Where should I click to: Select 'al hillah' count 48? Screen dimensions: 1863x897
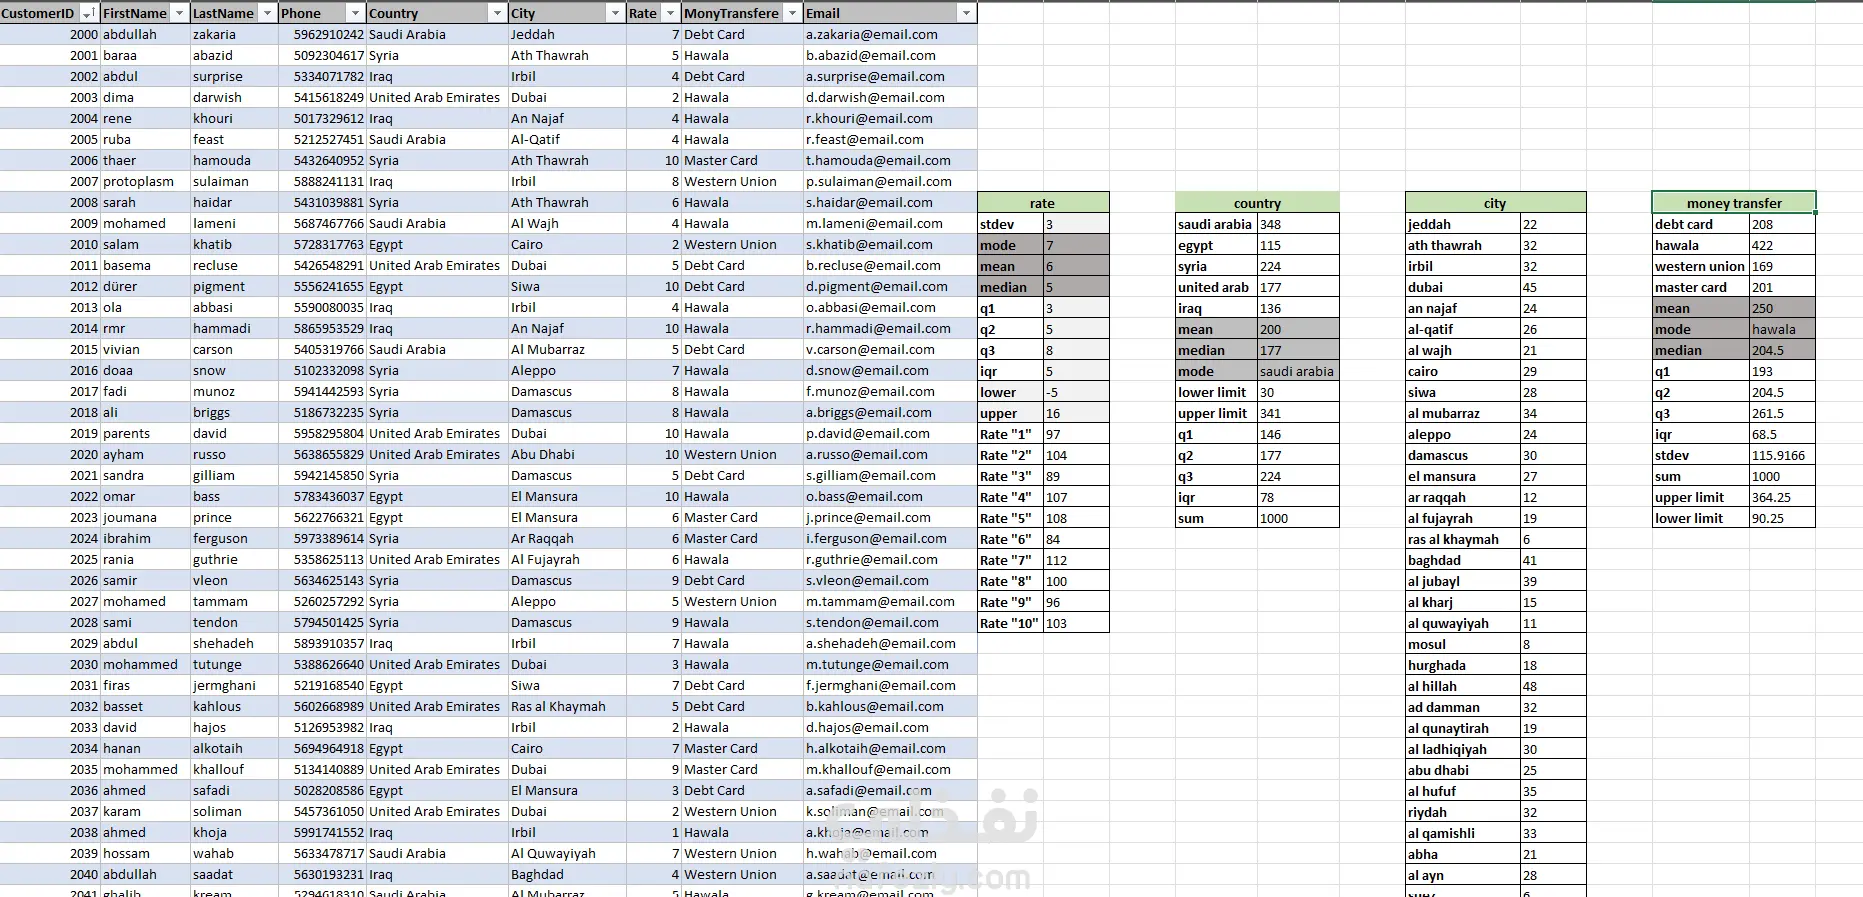[x=1553, y=686]
